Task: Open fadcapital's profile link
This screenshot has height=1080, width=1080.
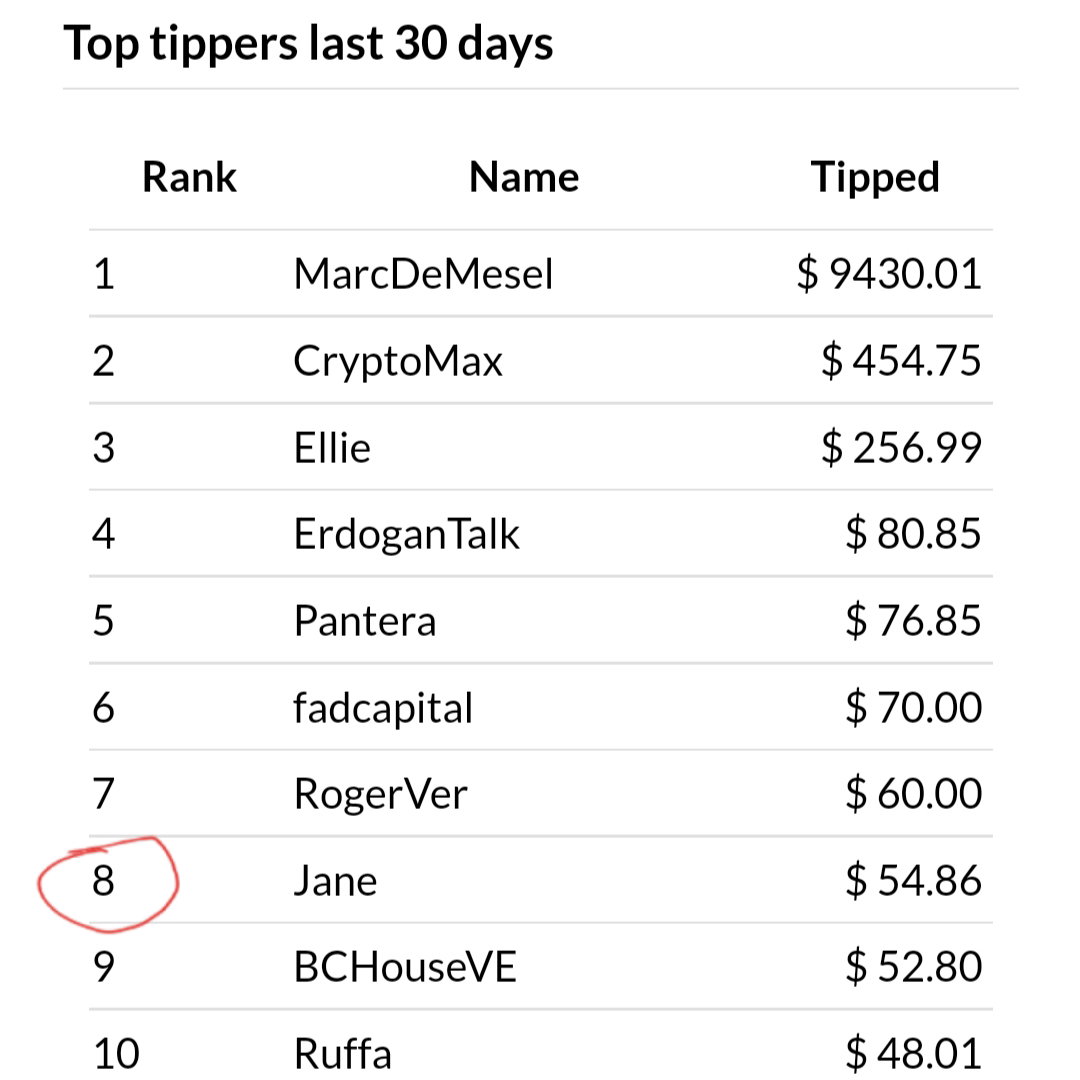Action: [383, 708]
